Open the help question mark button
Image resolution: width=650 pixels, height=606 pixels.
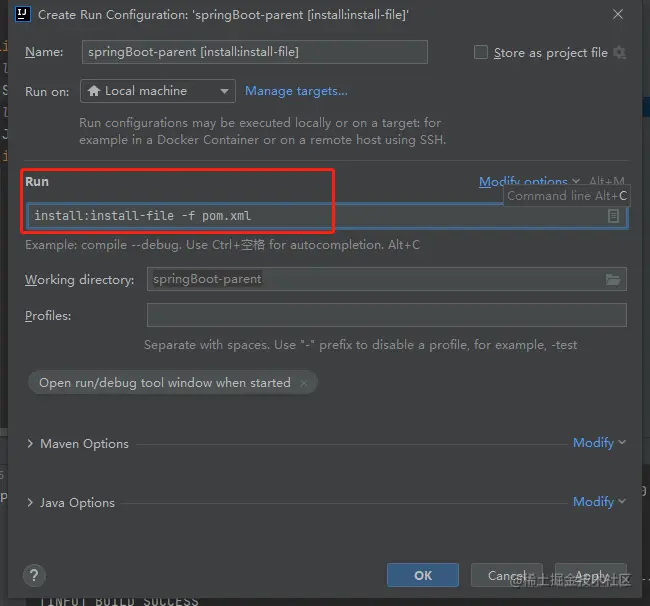[34, 575]
